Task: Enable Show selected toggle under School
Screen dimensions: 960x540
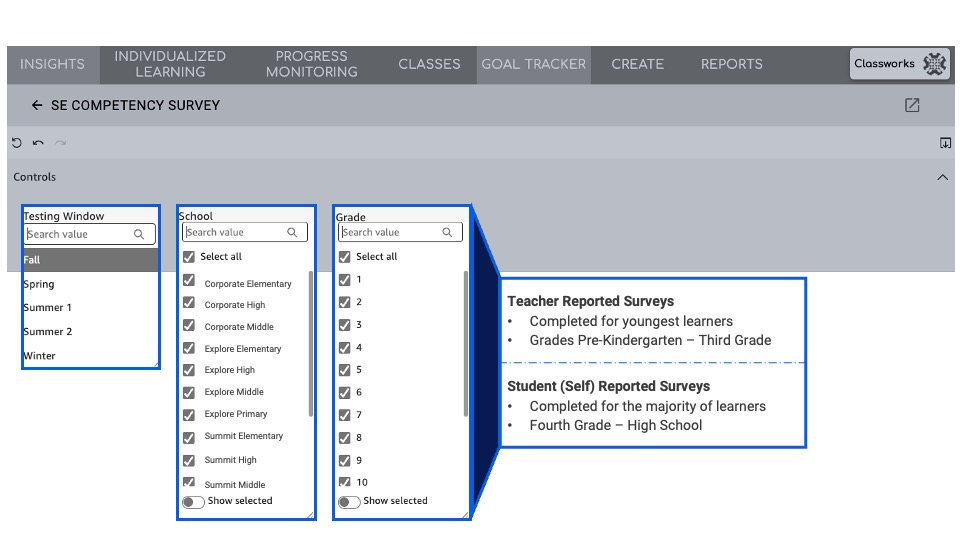Action: pos(193,502)
